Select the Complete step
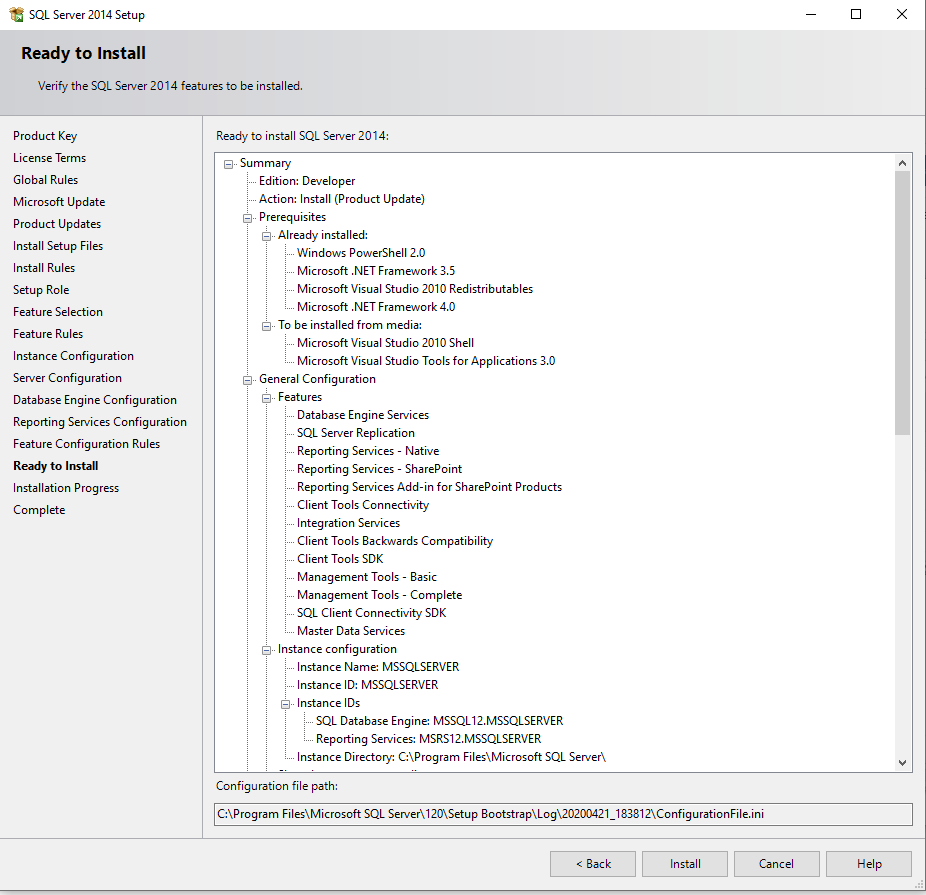 pos(39,509)
